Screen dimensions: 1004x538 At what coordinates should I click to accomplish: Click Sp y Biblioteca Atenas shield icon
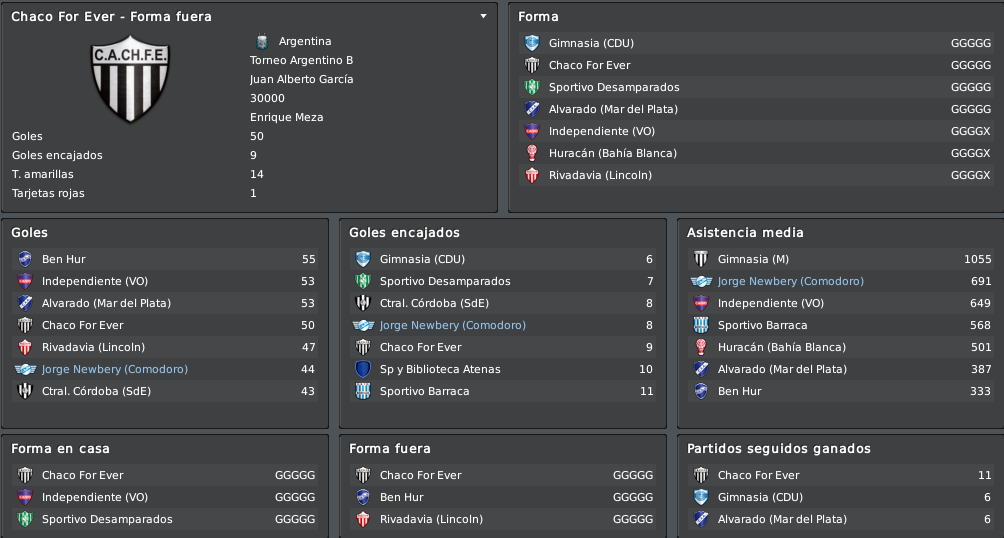pyautogui.click(x=363, y=370)
